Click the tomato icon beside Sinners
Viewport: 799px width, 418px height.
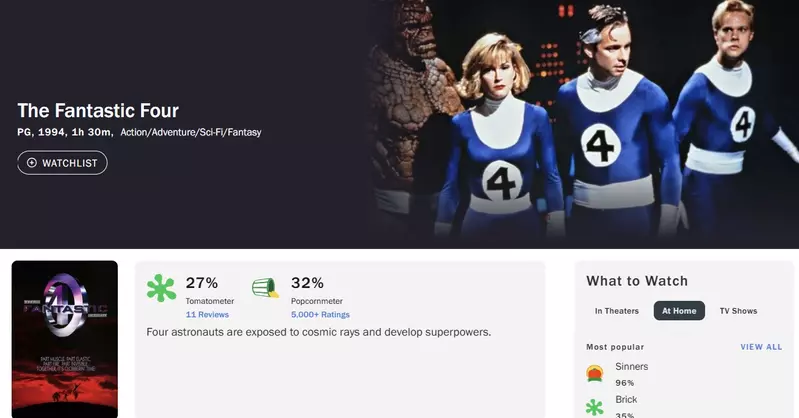tap(595, 374)
